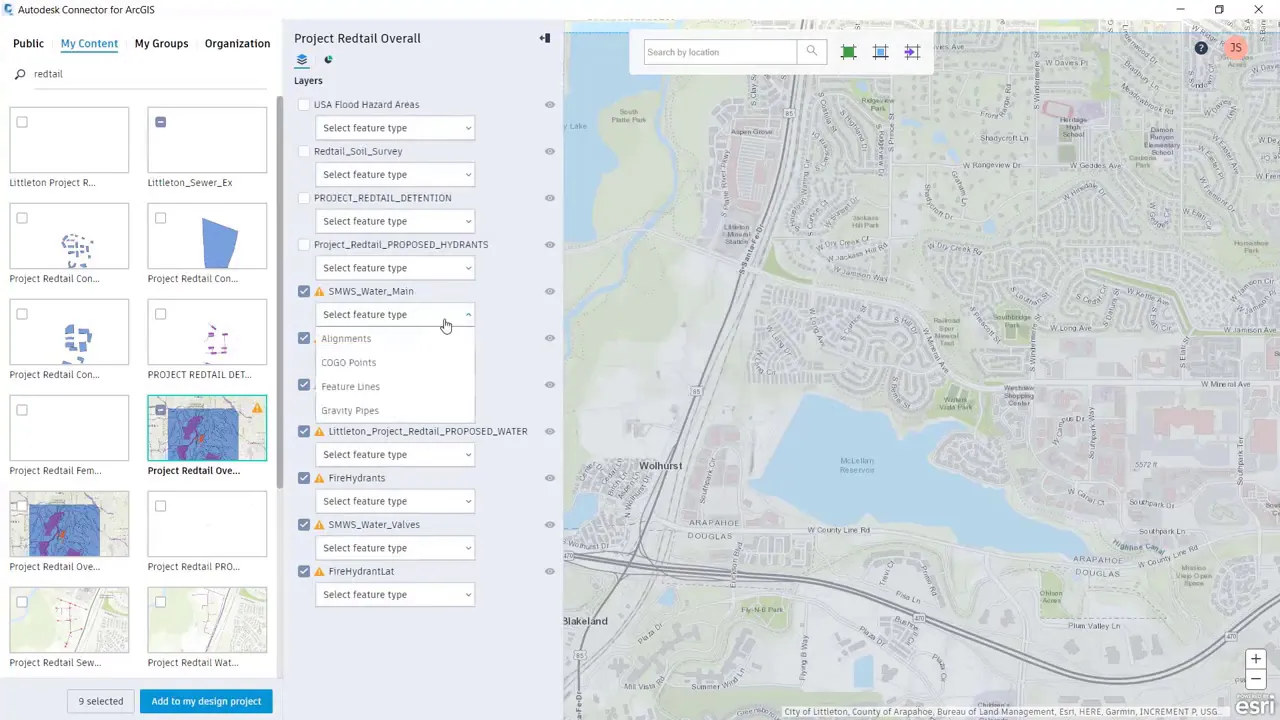Click warning icon next to FireHydrants

tap(320, 478)
